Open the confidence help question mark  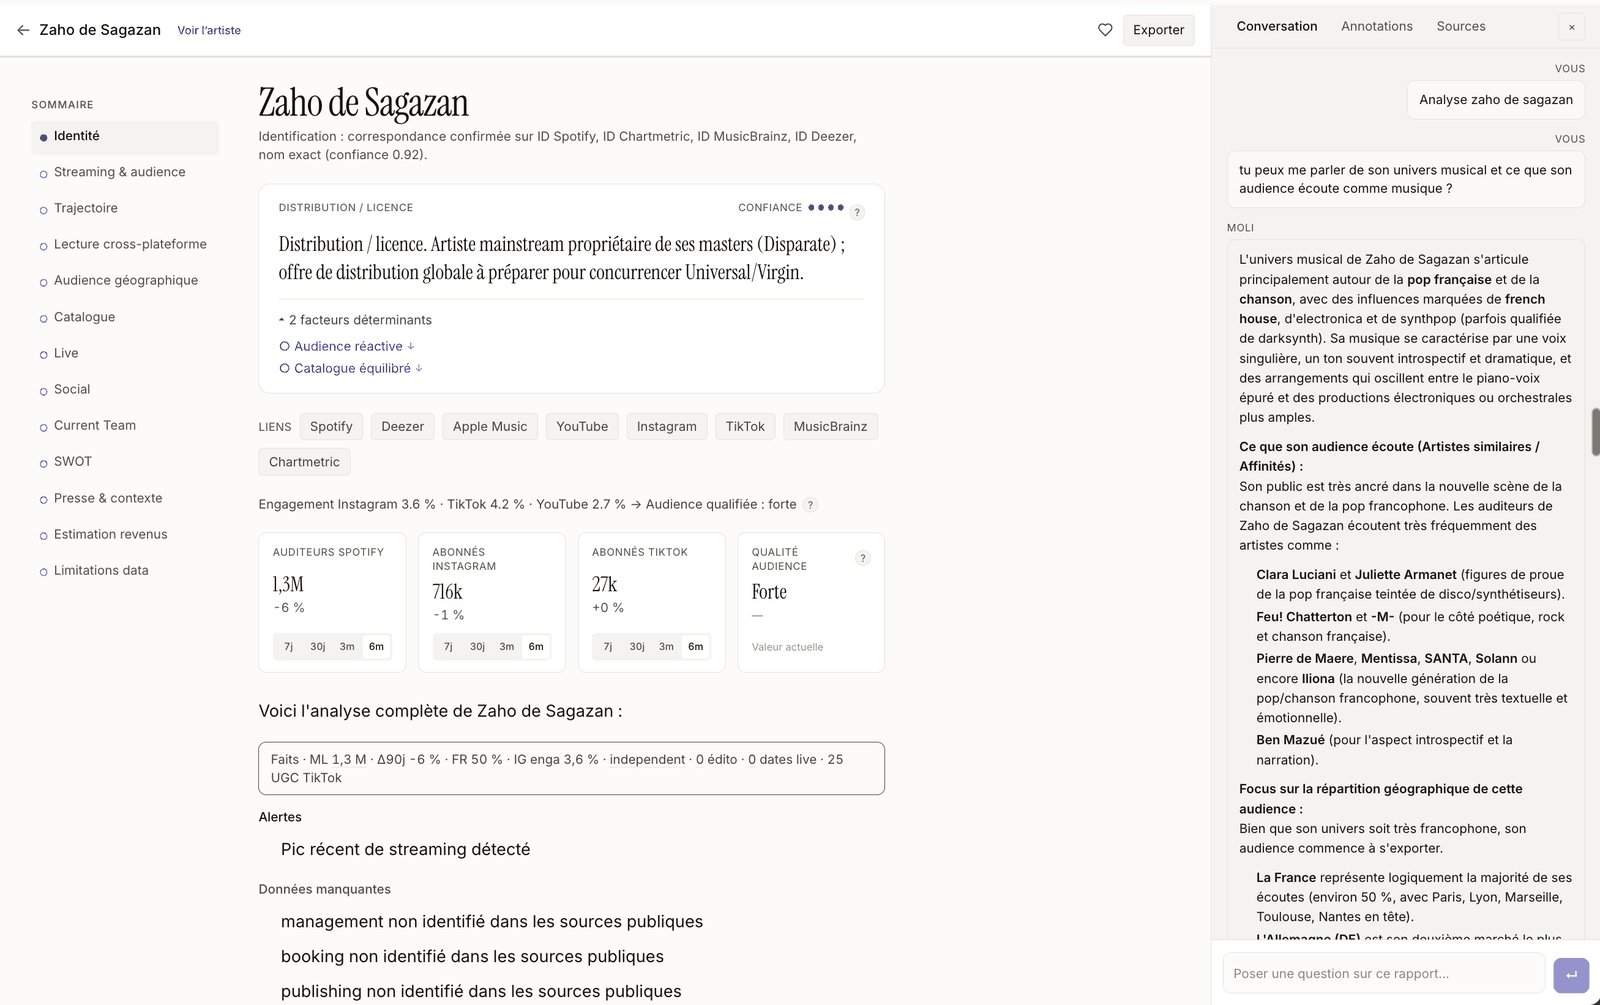click(x=857, y=212)
